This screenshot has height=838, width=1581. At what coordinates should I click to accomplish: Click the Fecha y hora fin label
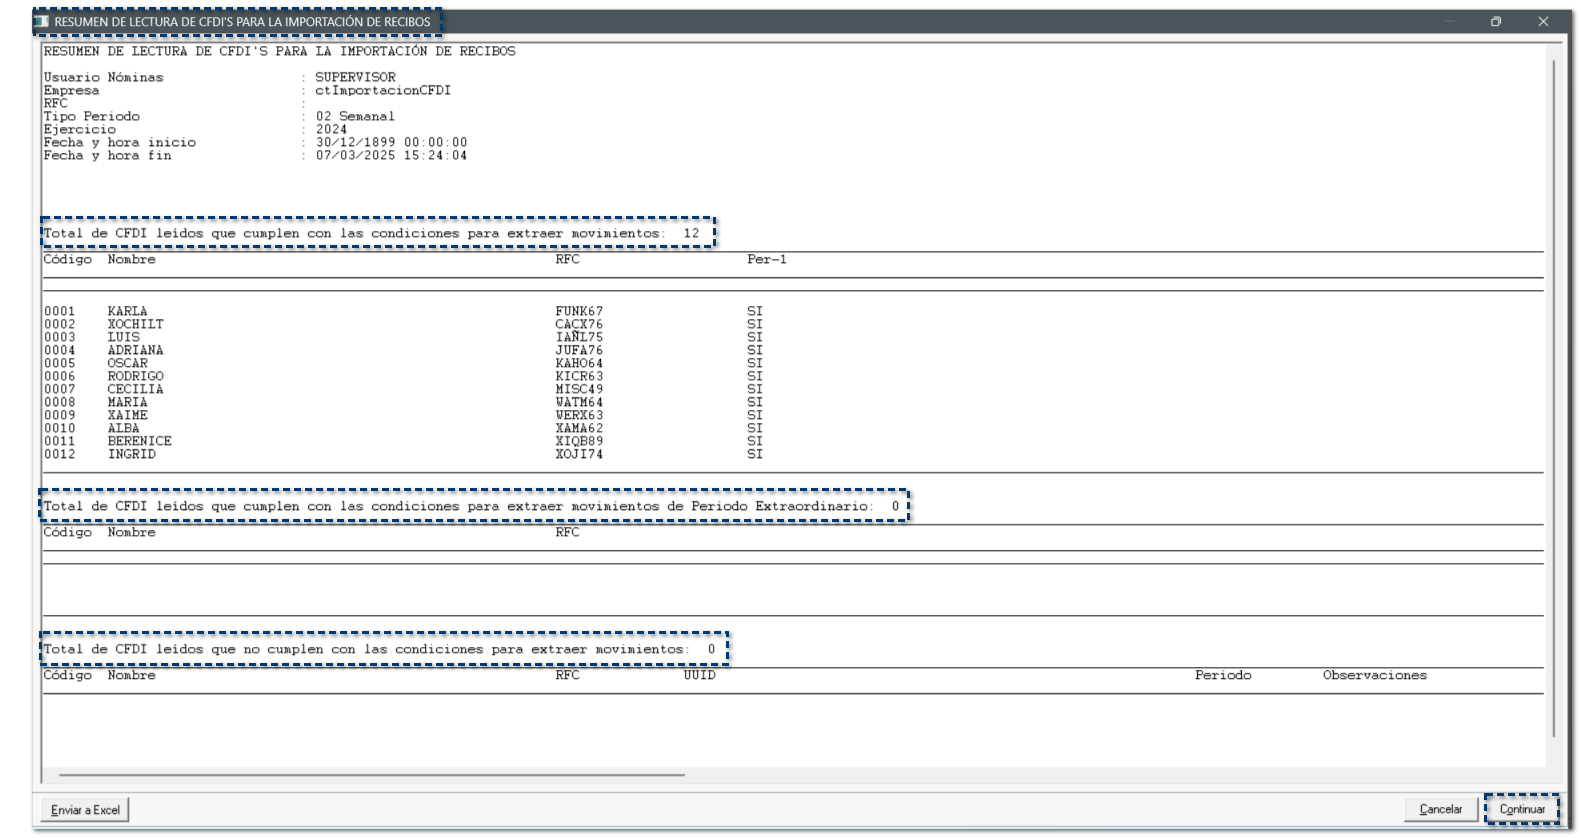(x=107, y=155)
